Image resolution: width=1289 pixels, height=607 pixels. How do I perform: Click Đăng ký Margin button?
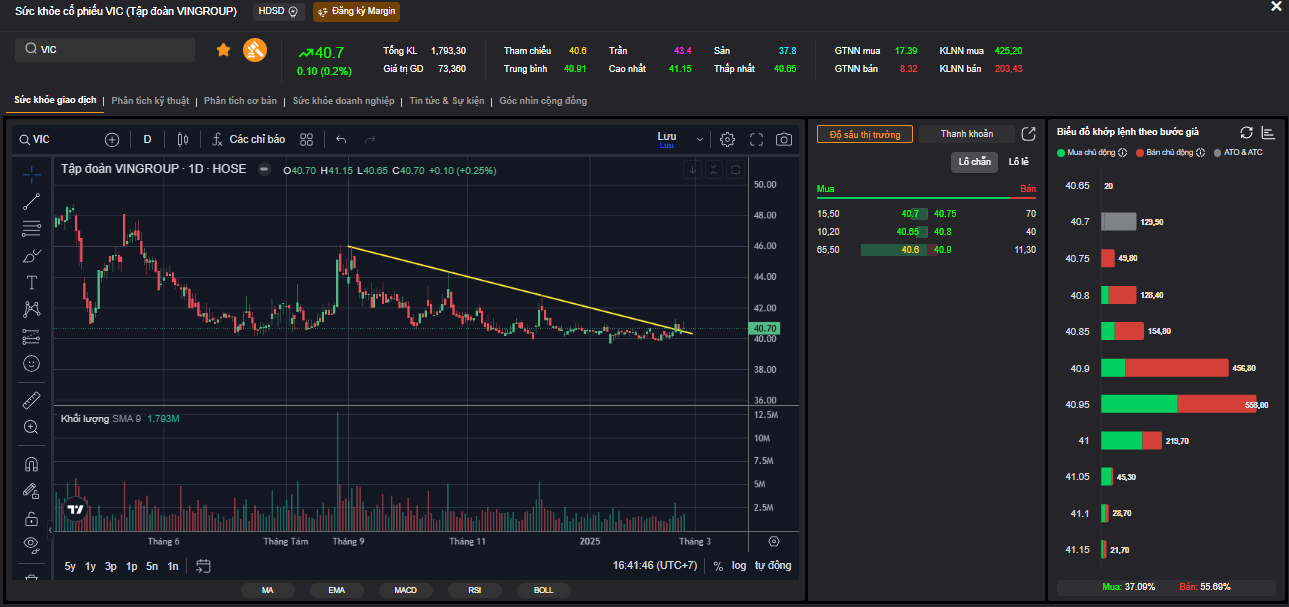tap(356, 11)
